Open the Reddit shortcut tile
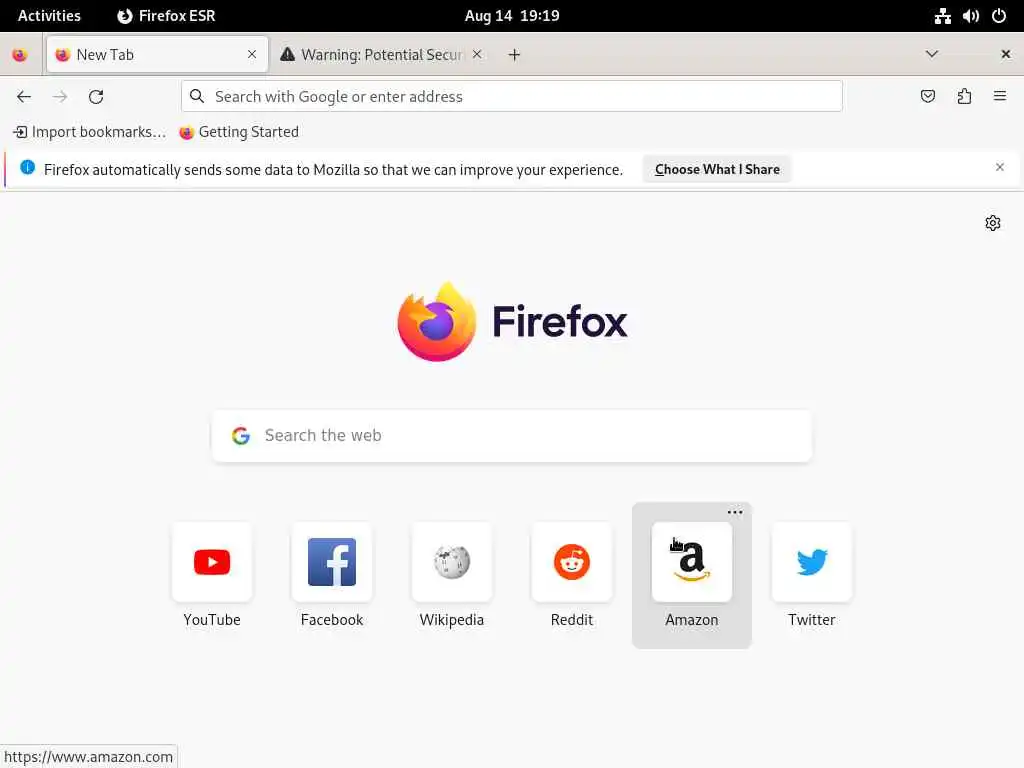This screenshot has height=768, width=1024. coord(572,562)
